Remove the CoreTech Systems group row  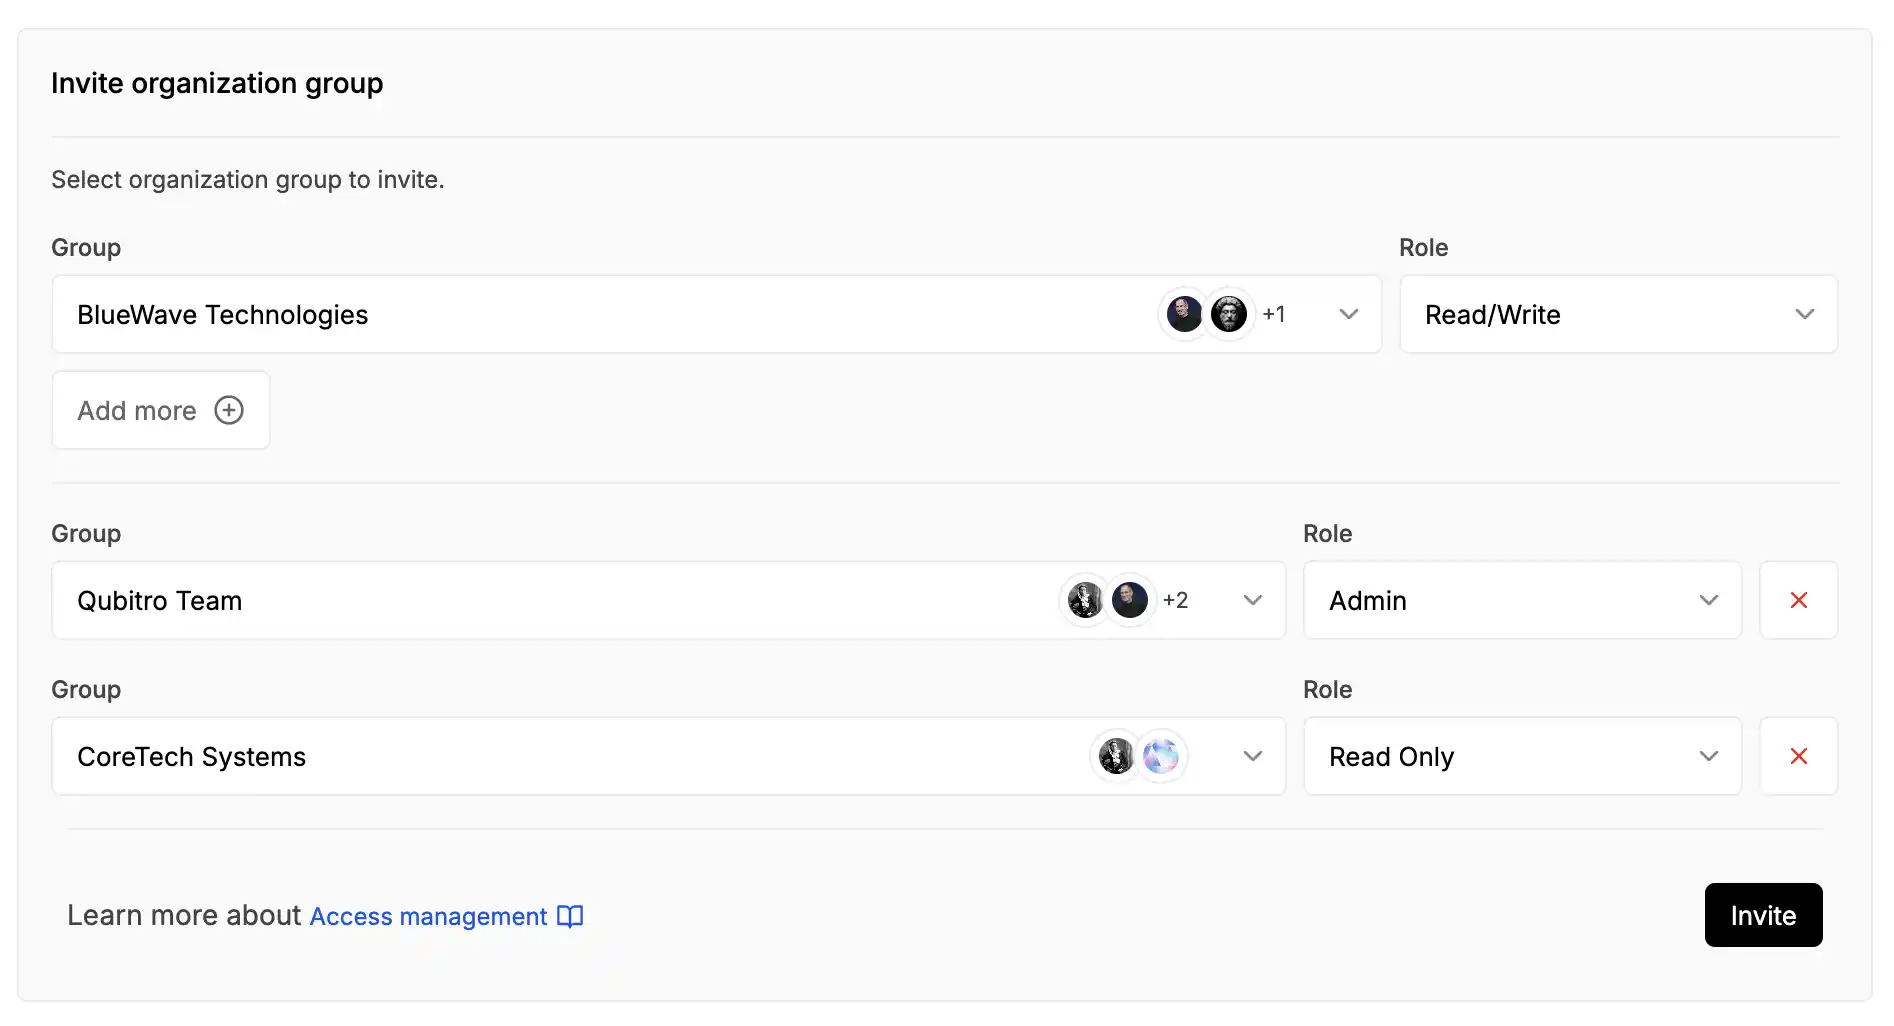coord(1798,756)
